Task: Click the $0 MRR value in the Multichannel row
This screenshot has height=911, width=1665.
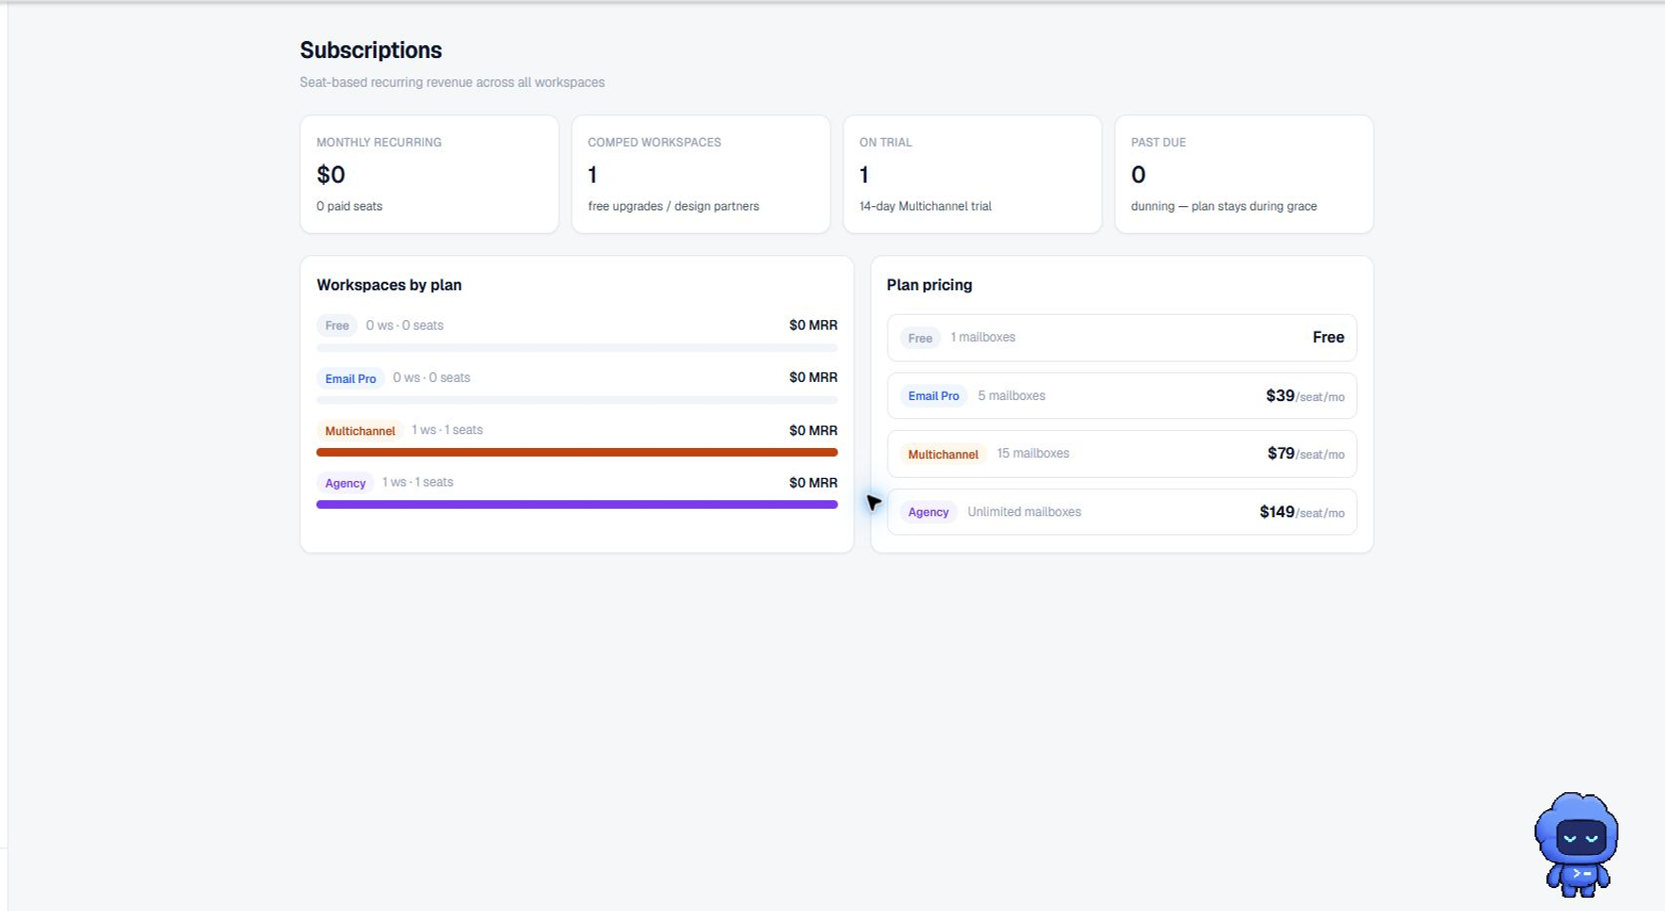Action: (813, 431)
